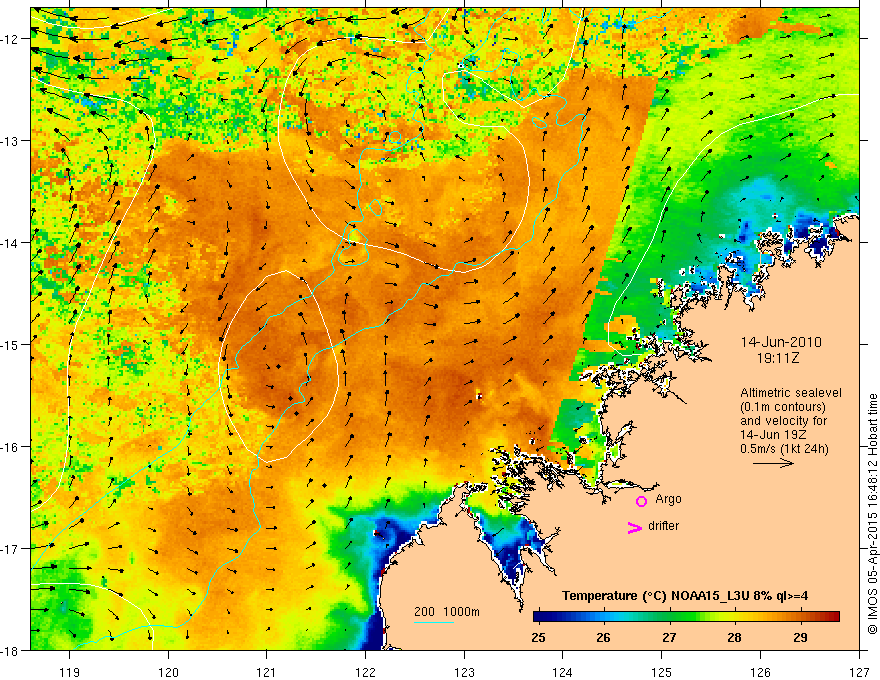The height and width of the screenshot is (680, 880).
Task: Click the 'and velocity for' caption line
Action: point(783,421)
